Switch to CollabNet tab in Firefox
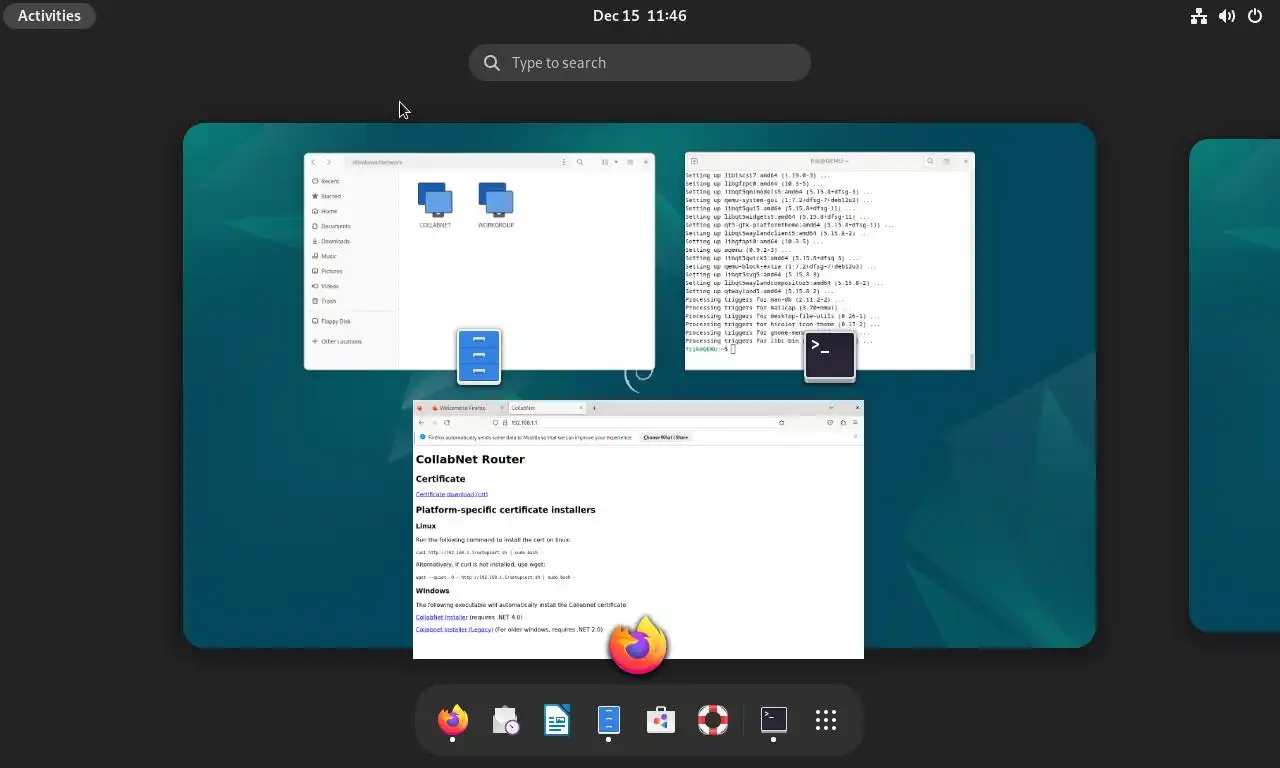The width and height of the screenshot is (1280, 768). click(x=546, y=408)
